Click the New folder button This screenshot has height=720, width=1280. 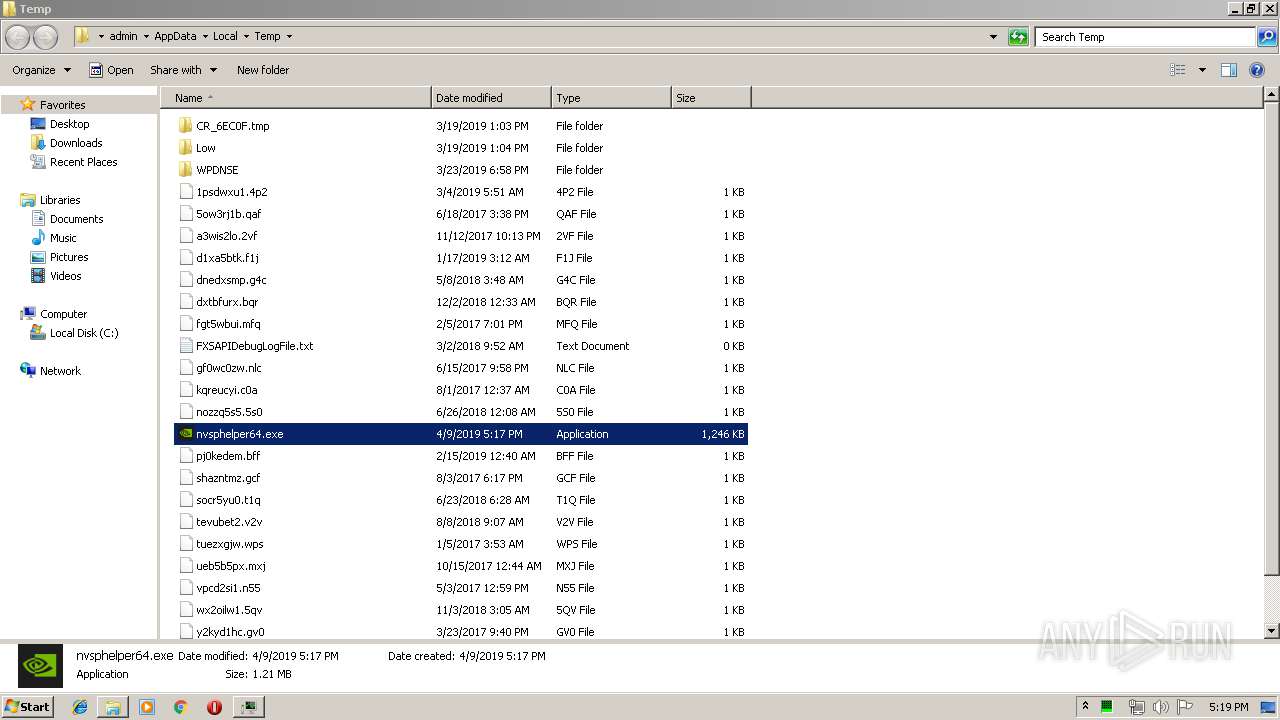pos(263,70)
